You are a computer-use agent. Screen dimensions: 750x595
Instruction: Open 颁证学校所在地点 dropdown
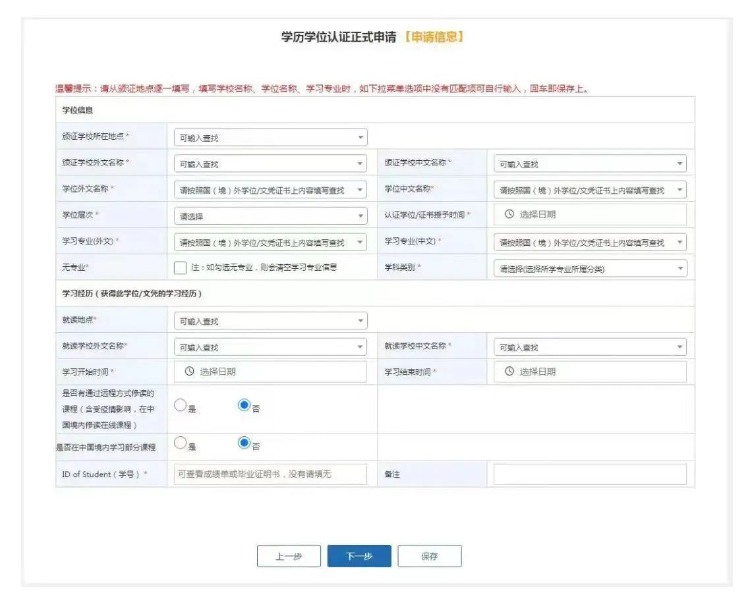tap(270, 137)
